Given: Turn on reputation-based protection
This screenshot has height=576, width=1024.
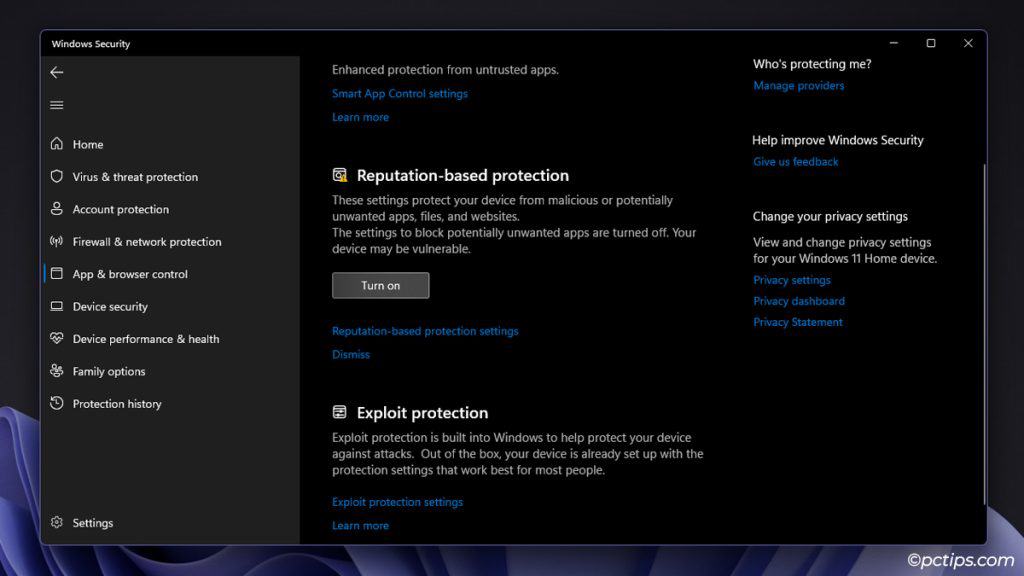Looking at the screenshot, I should pyautogui.click(x=381, y=285).
